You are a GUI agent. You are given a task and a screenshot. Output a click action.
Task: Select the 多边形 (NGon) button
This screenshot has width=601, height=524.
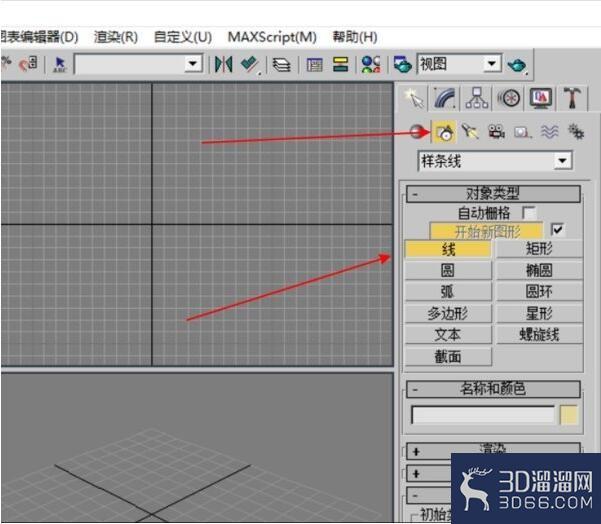[448, 314]
